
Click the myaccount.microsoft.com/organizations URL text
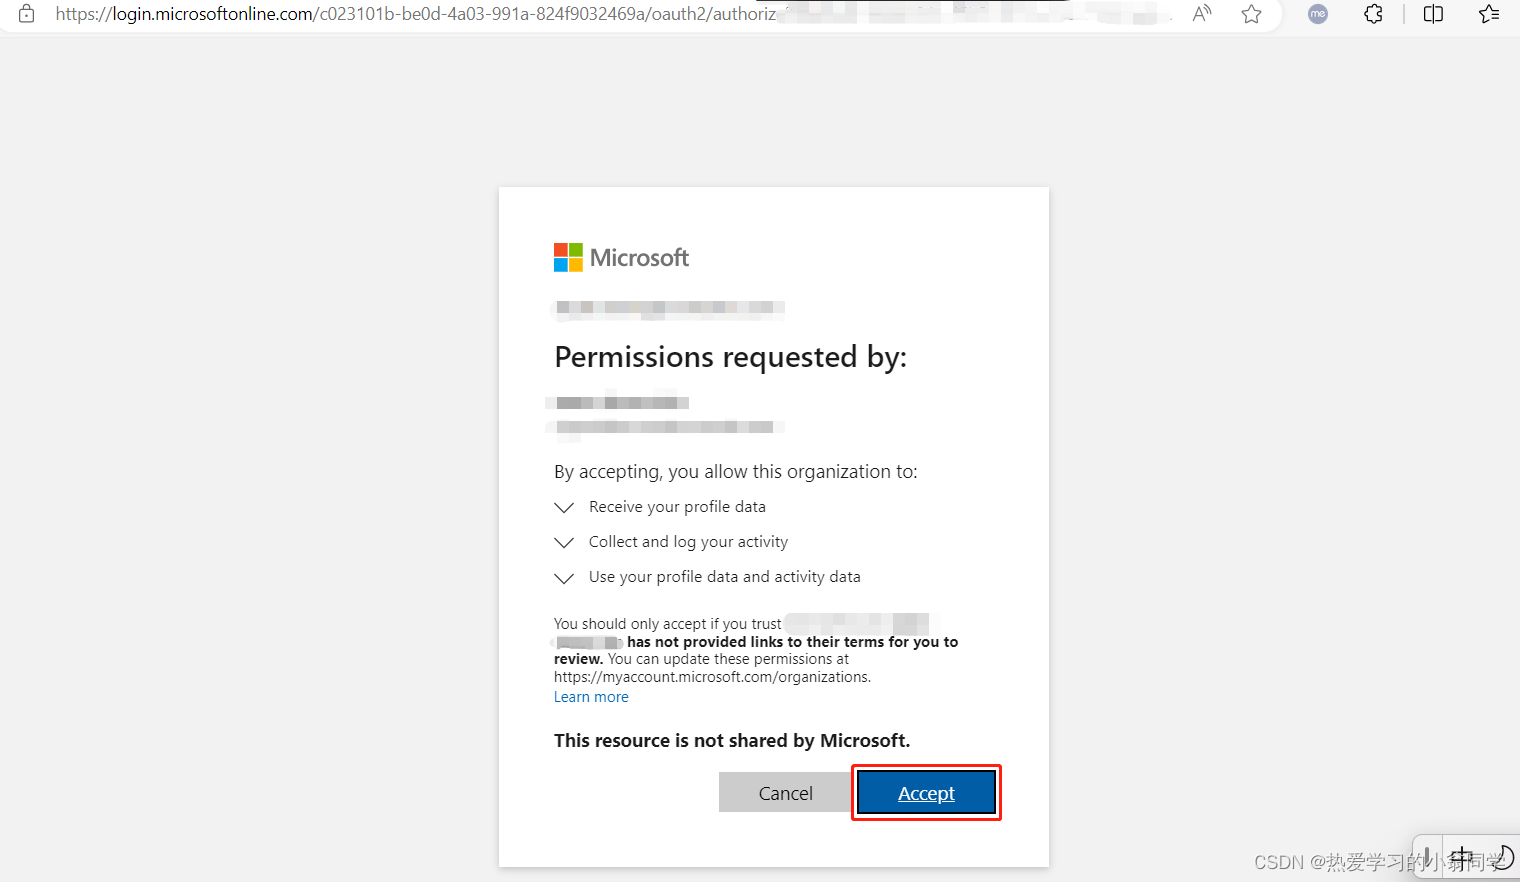click(x=712, y=677)
